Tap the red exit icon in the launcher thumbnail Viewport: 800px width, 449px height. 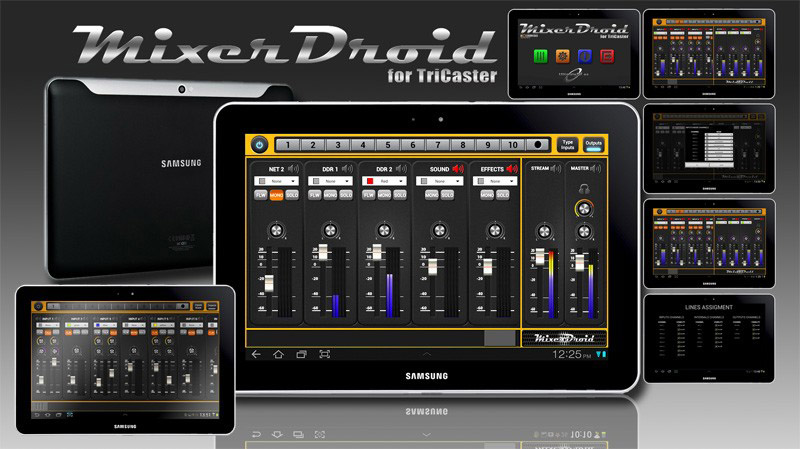[x=607, y=56]
